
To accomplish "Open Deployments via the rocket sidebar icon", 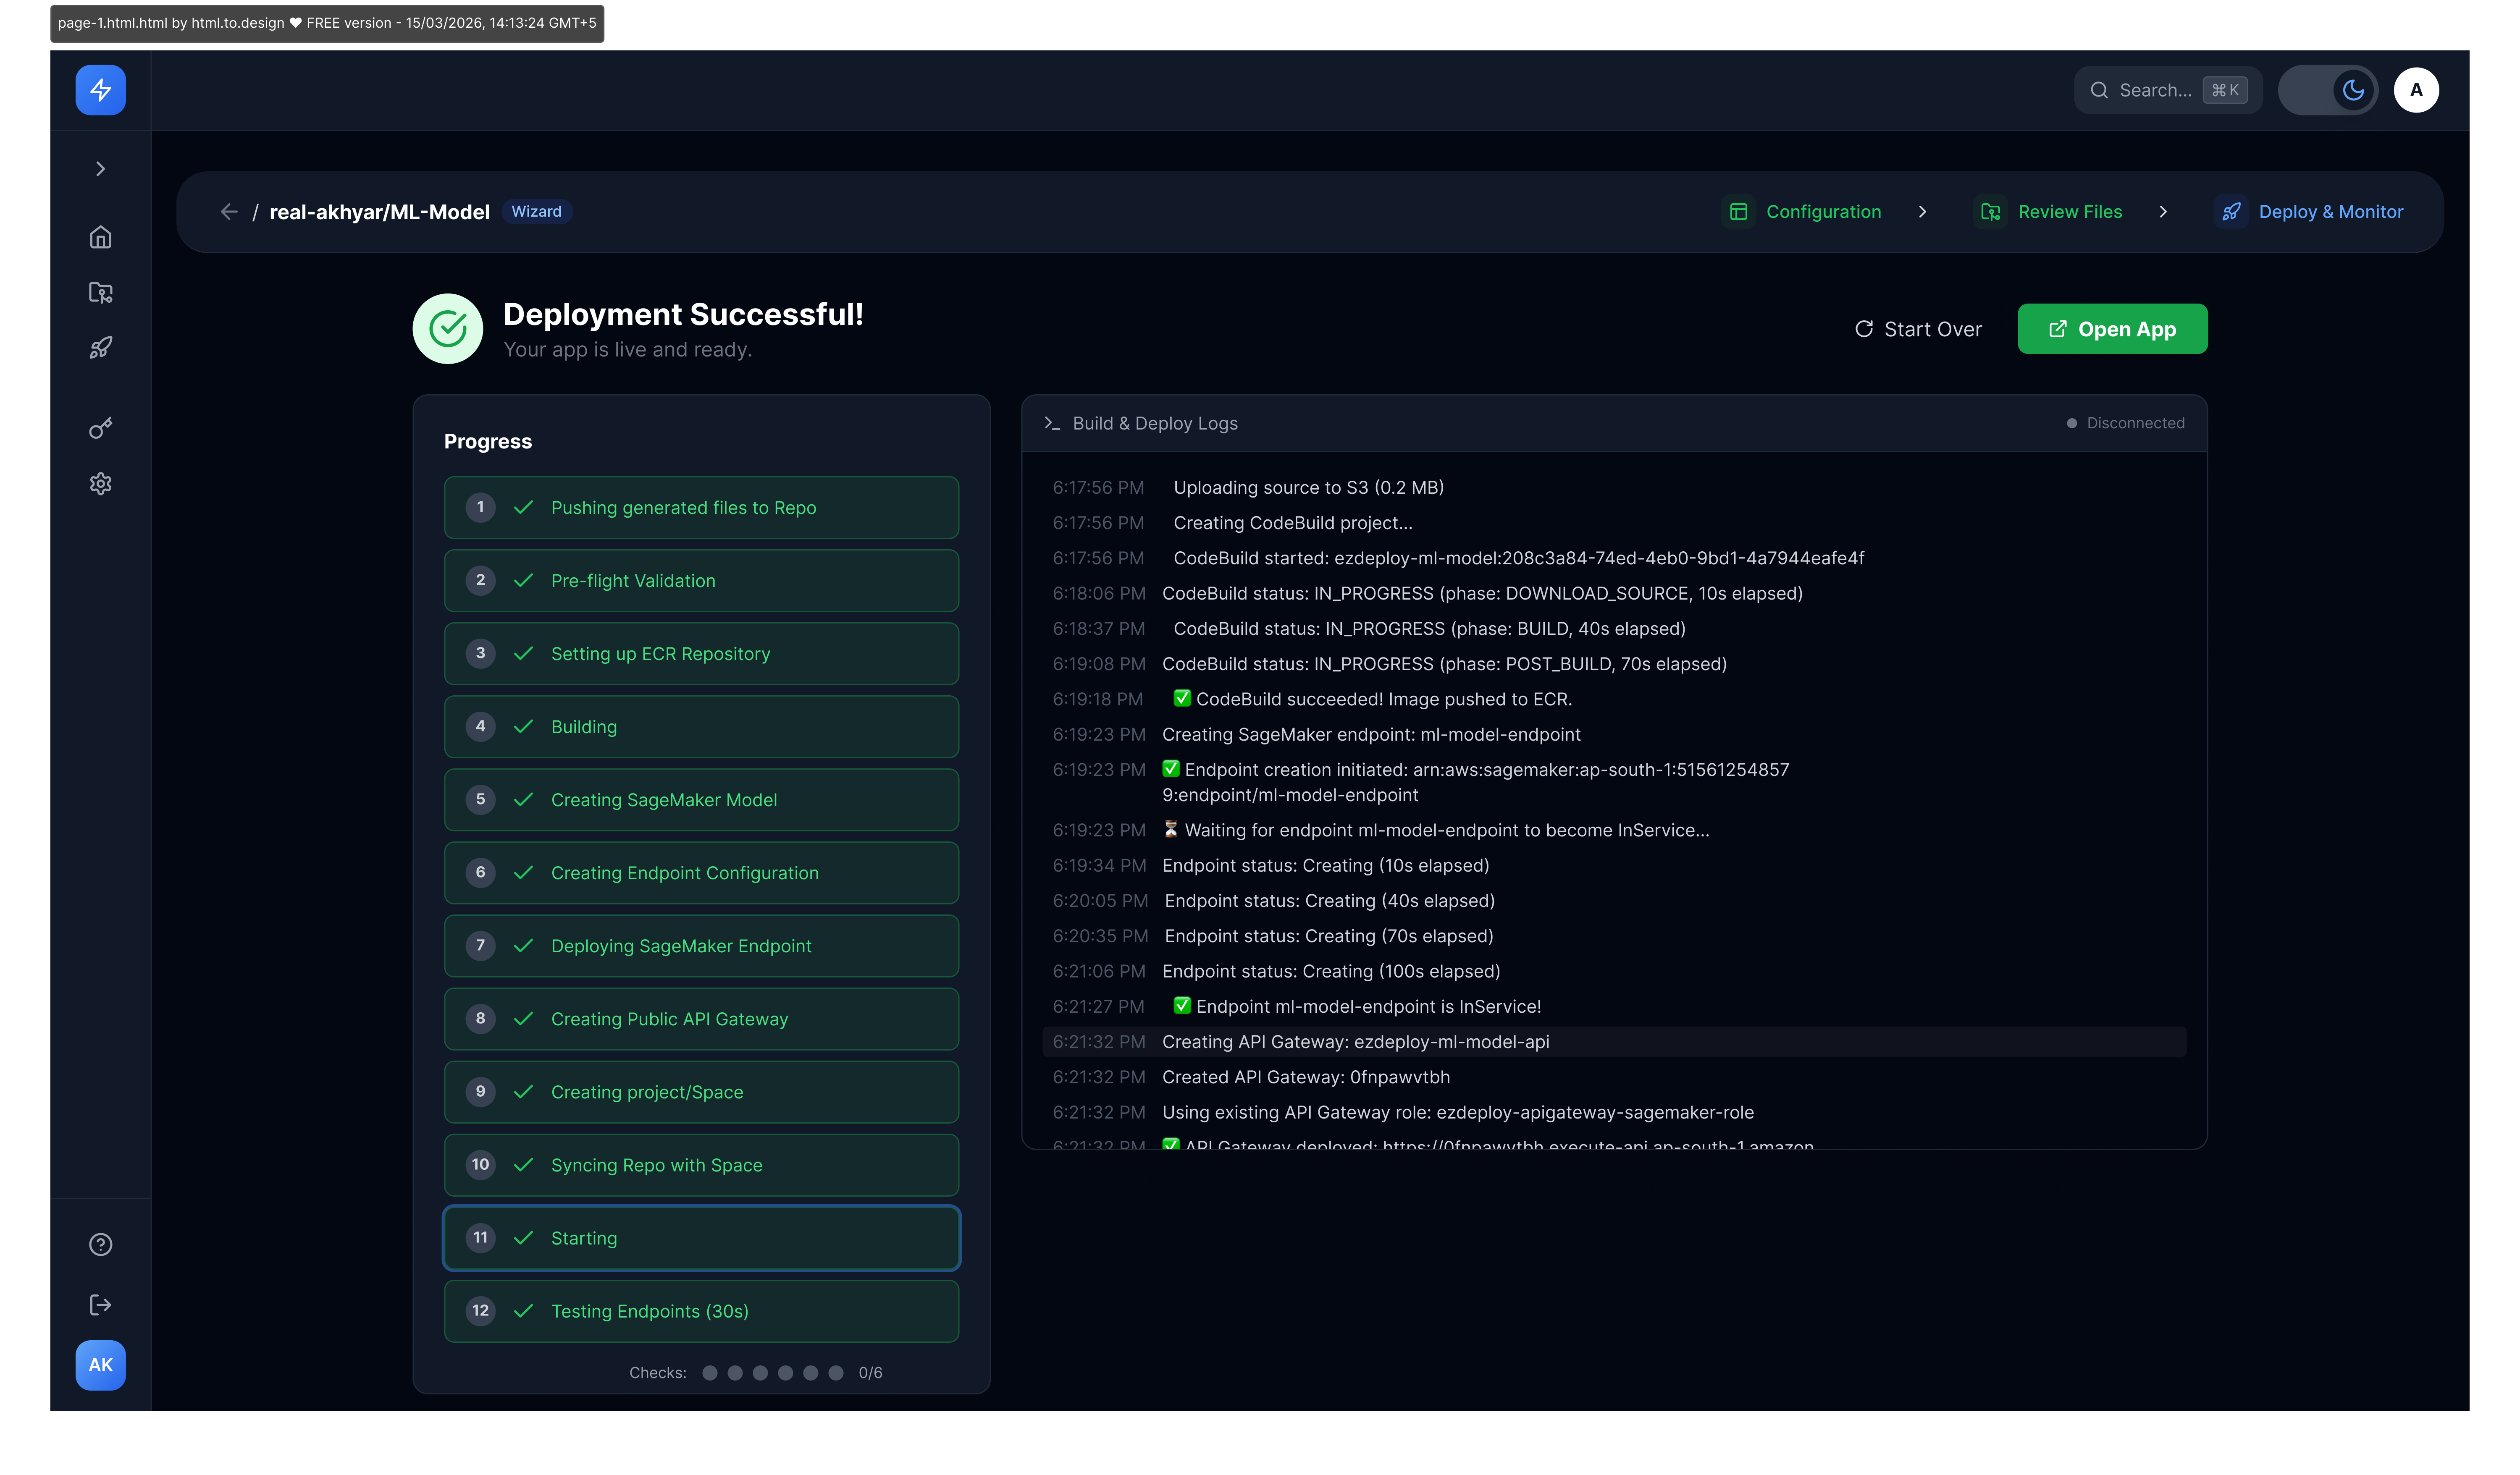I will [100, 347].
